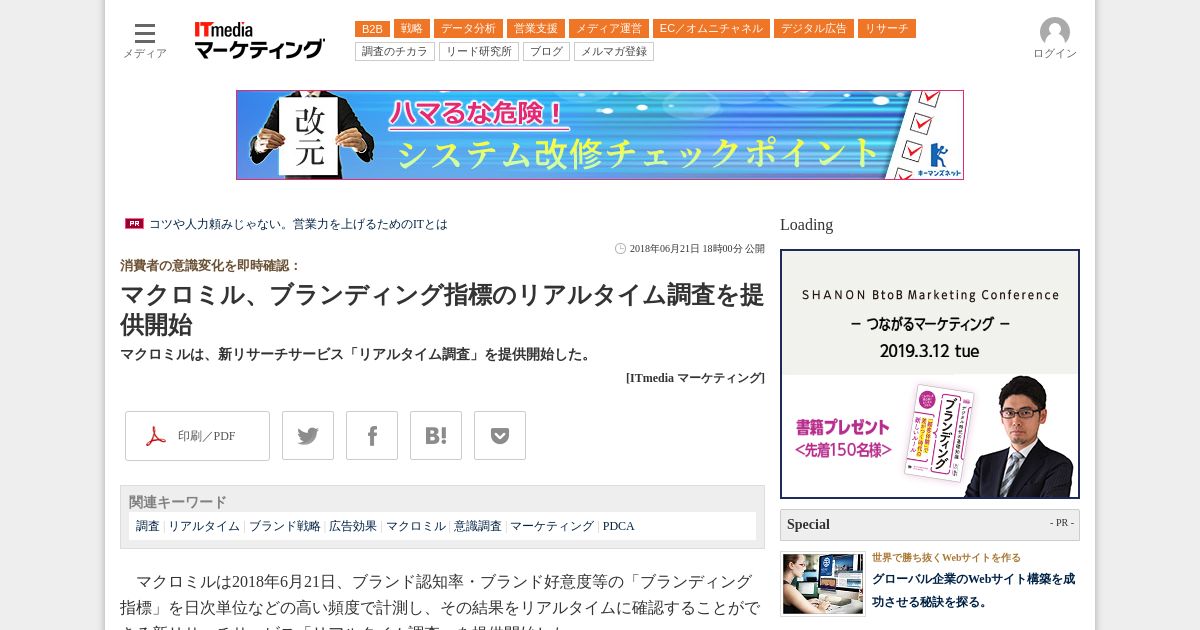The height and width of the screenshot is (630, 1200).
Task: Select the PDCA keyword
Action: coord(619,526)
